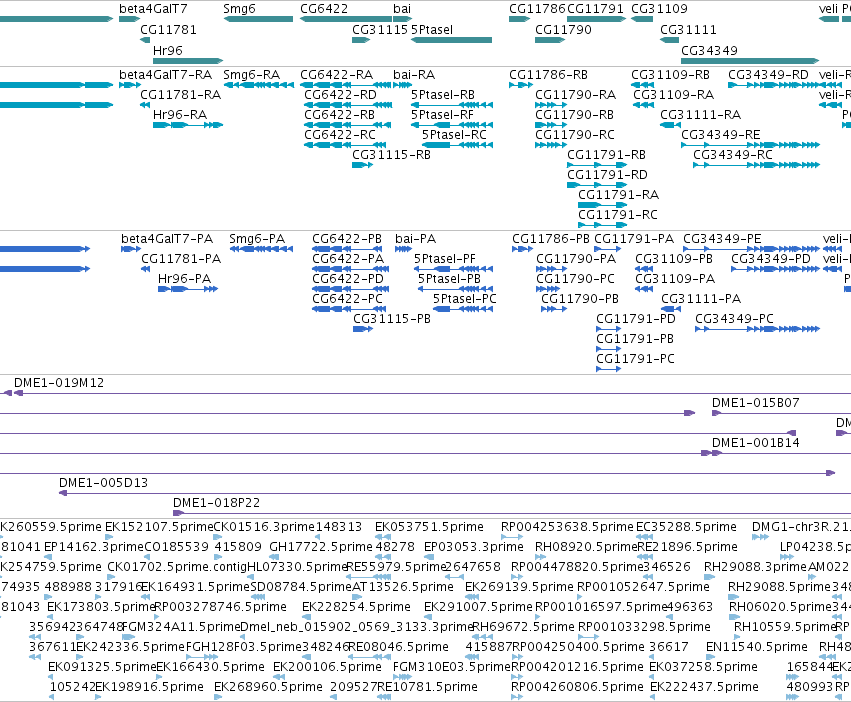
Task: Click the CG11786-RB transcript label
Action: [548, 75]
